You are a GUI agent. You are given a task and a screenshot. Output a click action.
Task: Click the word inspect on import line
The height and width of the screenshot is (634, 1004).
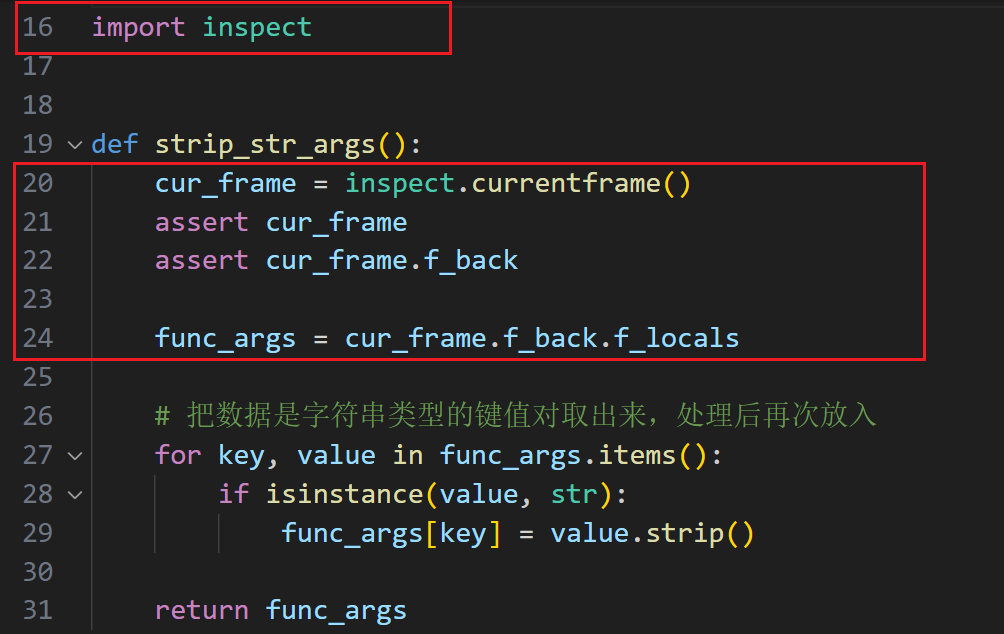(257, 27)
